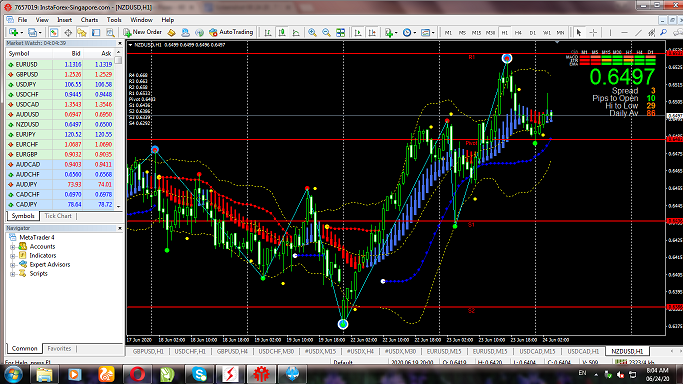Click the New Order button
The width and height of the screenshot is (683, 384).
point(142,32)
